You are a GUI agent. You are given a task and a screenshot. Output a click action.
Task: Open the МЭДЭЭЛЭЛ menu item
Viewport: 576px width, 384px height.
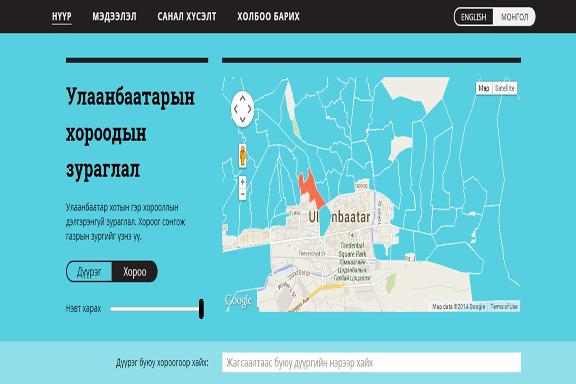(x=114, y=17)
